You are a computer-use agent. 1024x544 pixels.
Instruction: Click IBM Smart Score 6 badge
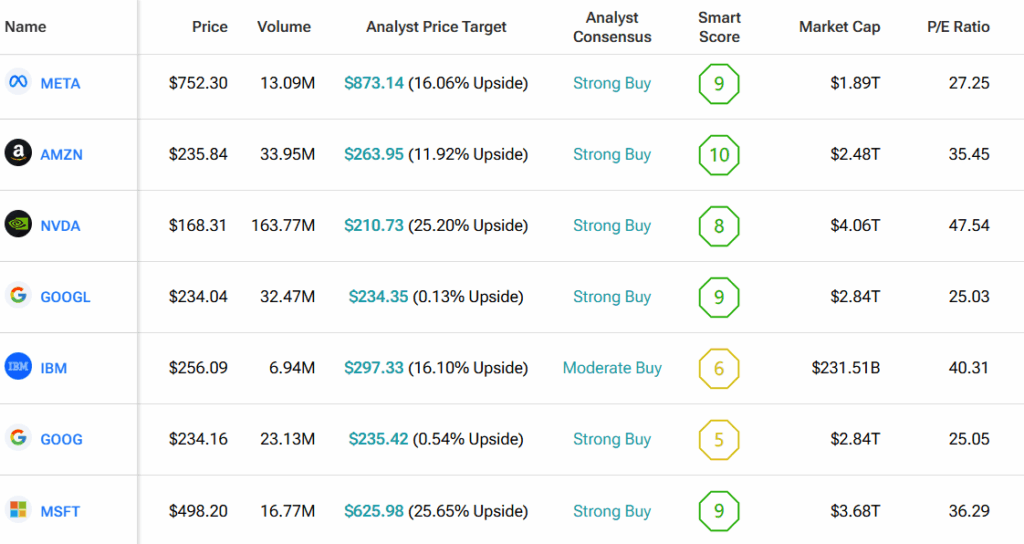click(x=719, y=368)
